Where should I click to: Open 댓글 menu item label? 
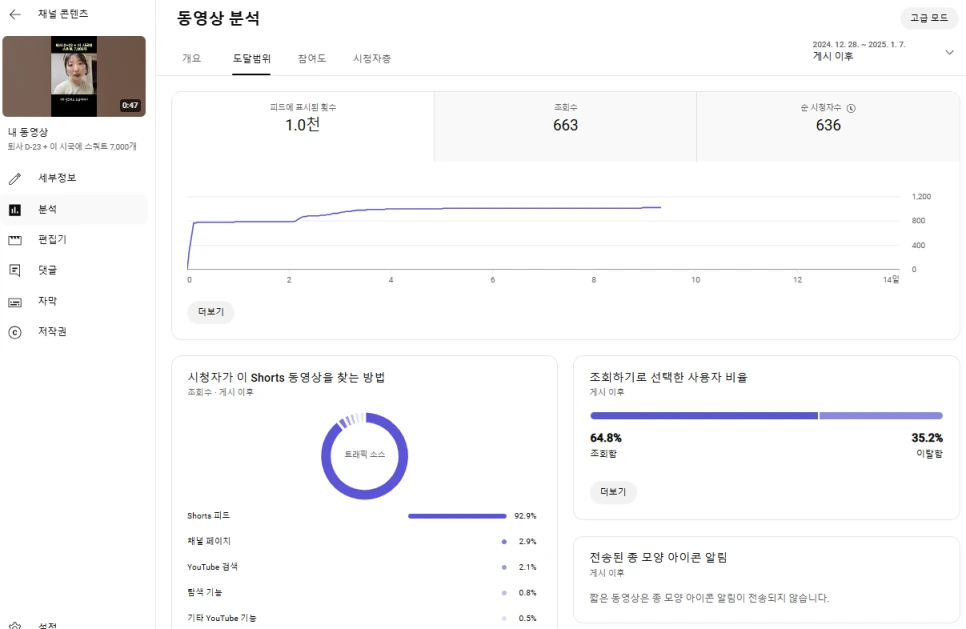[47, 270]
